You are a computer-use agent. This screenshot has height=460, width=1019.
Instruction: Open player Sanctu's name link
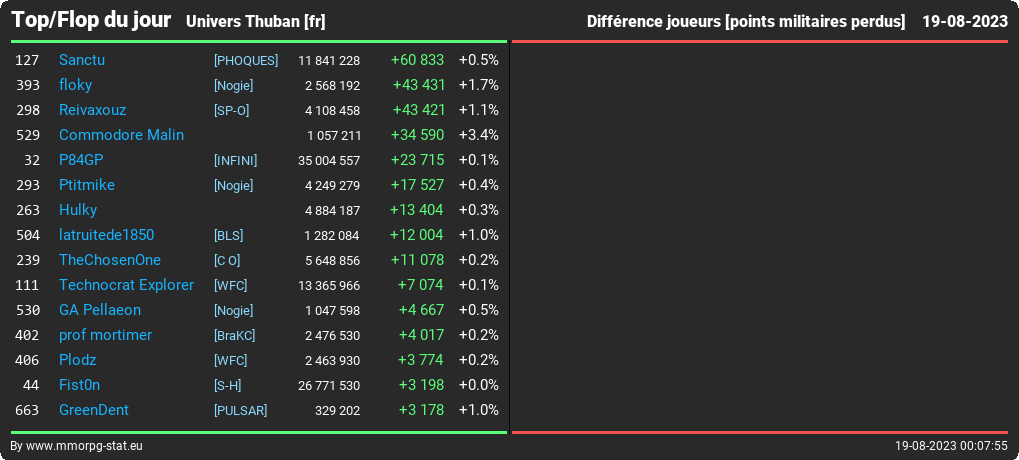(82, 60)
